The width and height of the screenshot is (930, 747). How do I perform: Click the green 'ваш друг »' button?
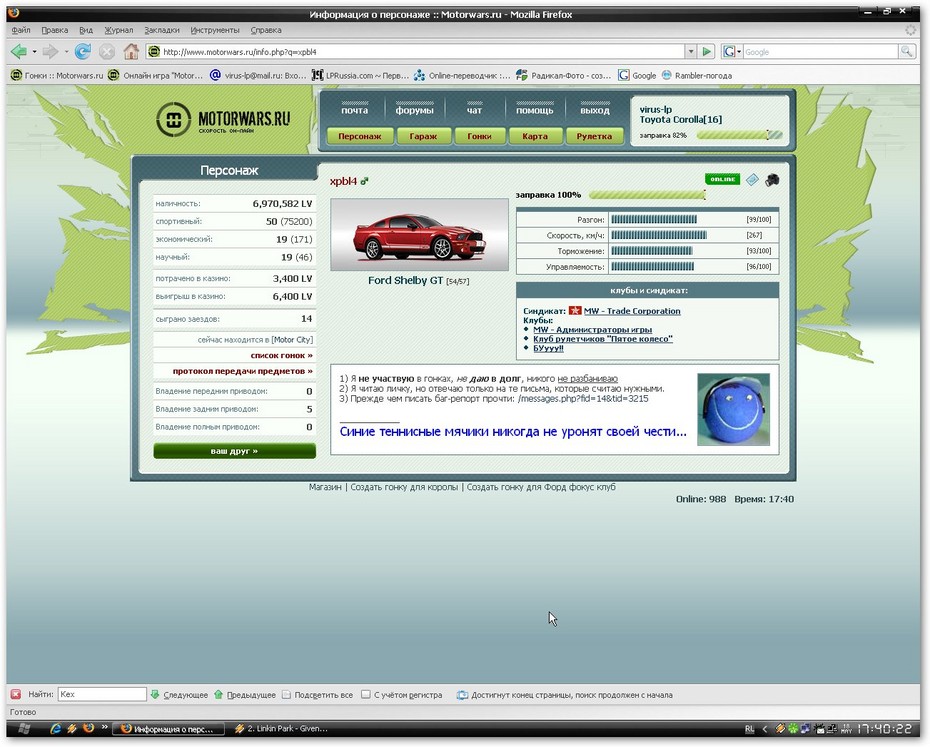coord(234,451)
